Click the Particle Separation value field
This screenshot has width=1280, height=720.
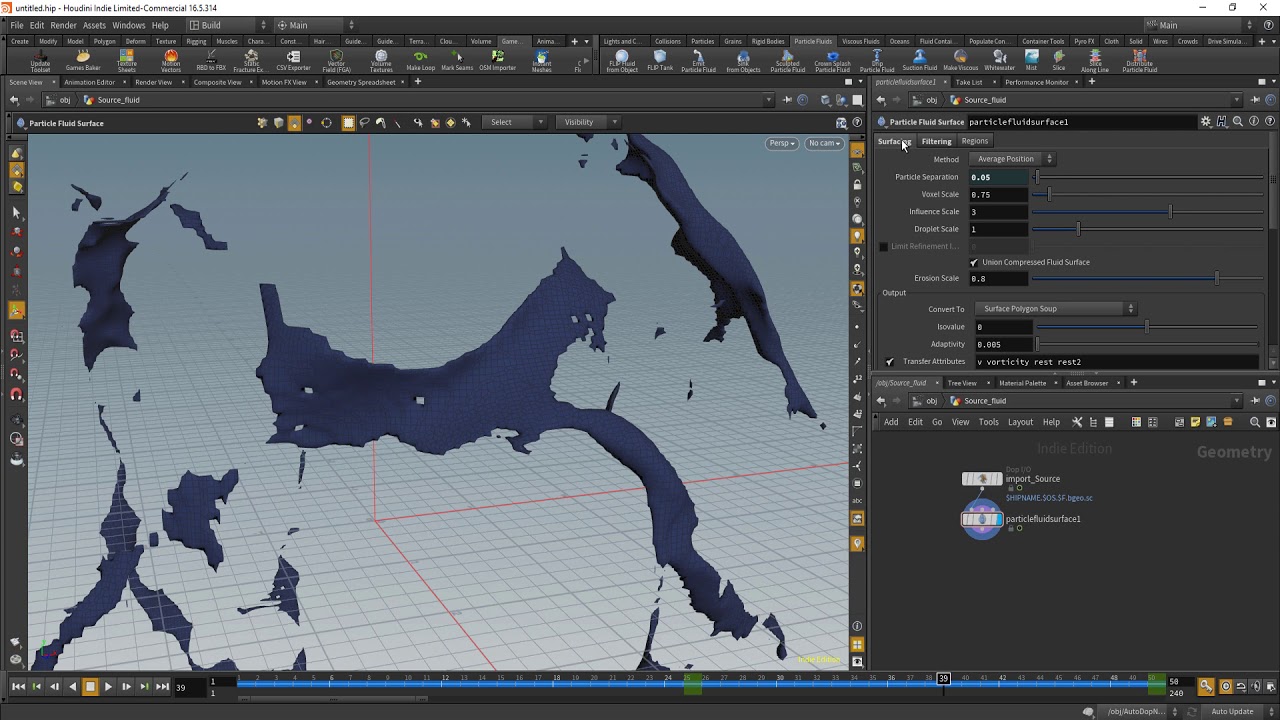pyautogui.click(x=997, y=177)
